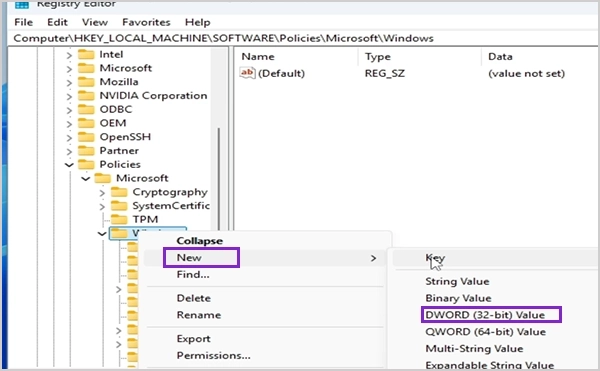Select Binary Value in the New submenu

point(458,298)
